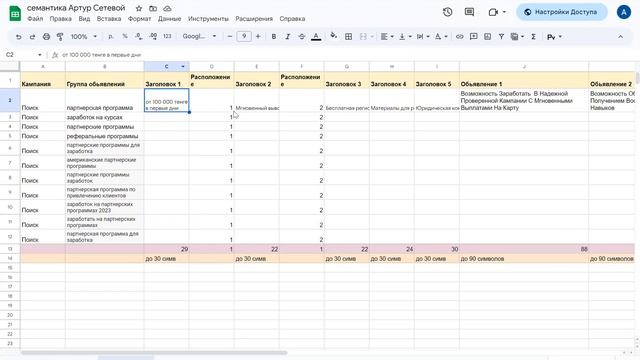
Task: Click cell 'заработок на курсах'
Action: click(x=104, y=117)
